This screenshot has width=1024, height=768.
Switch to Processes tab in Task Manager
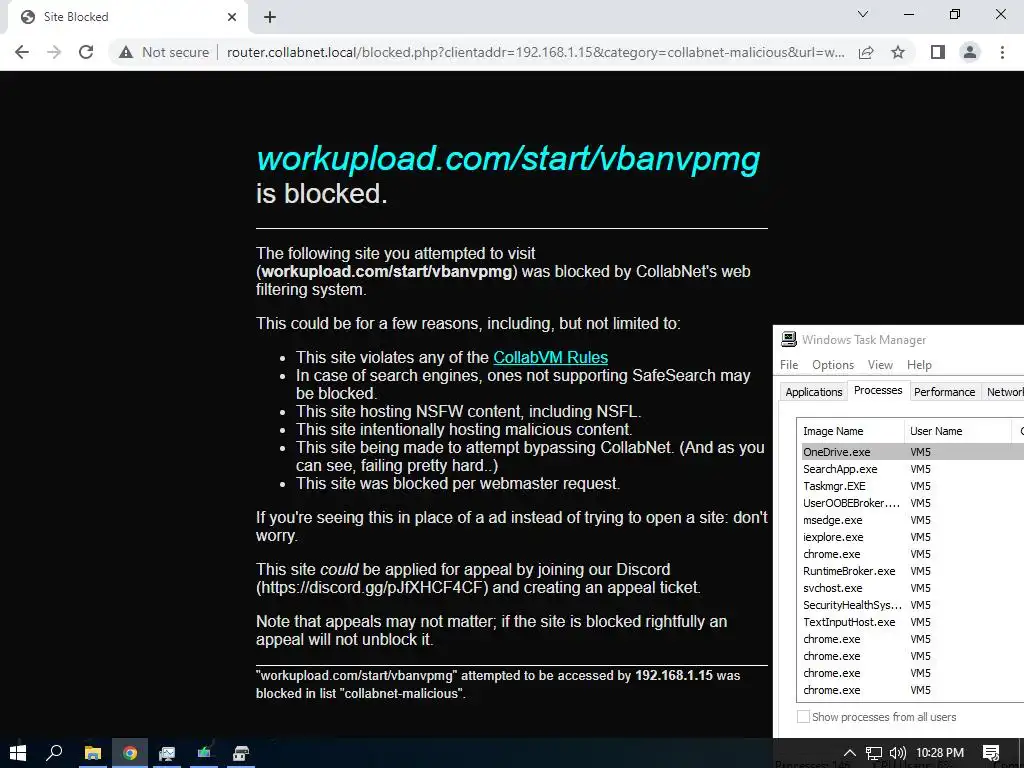click(878, 390)
